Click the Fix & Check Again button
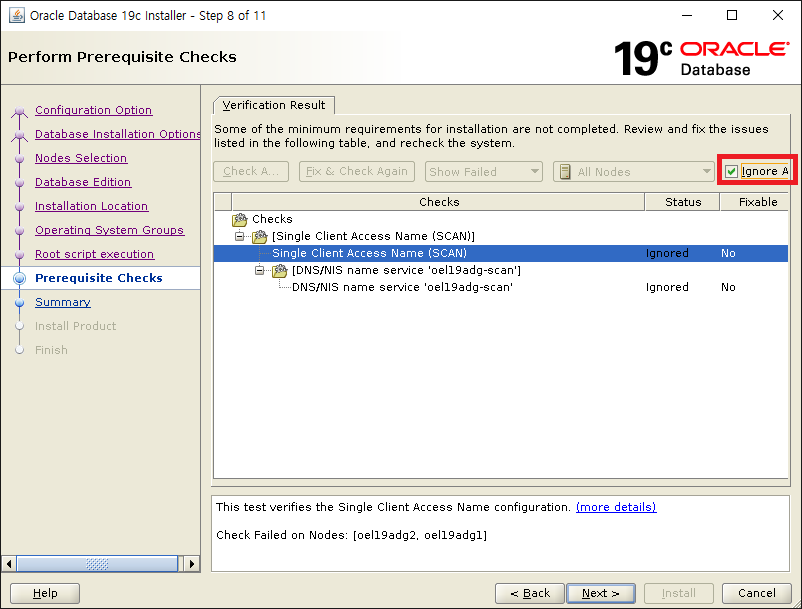Screen dimensions: 802x609 357,171
